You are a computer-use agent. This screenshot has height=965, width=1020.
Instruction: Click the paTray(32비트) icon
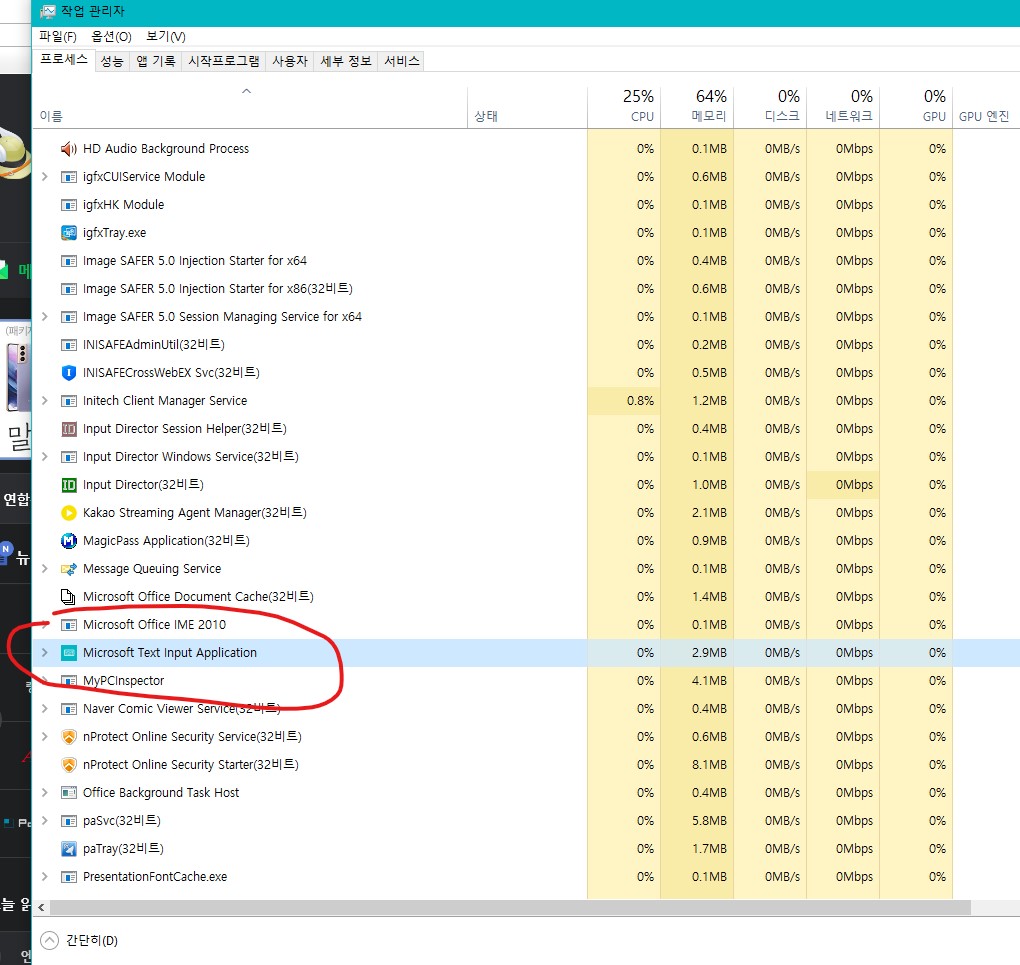[68, 849]
